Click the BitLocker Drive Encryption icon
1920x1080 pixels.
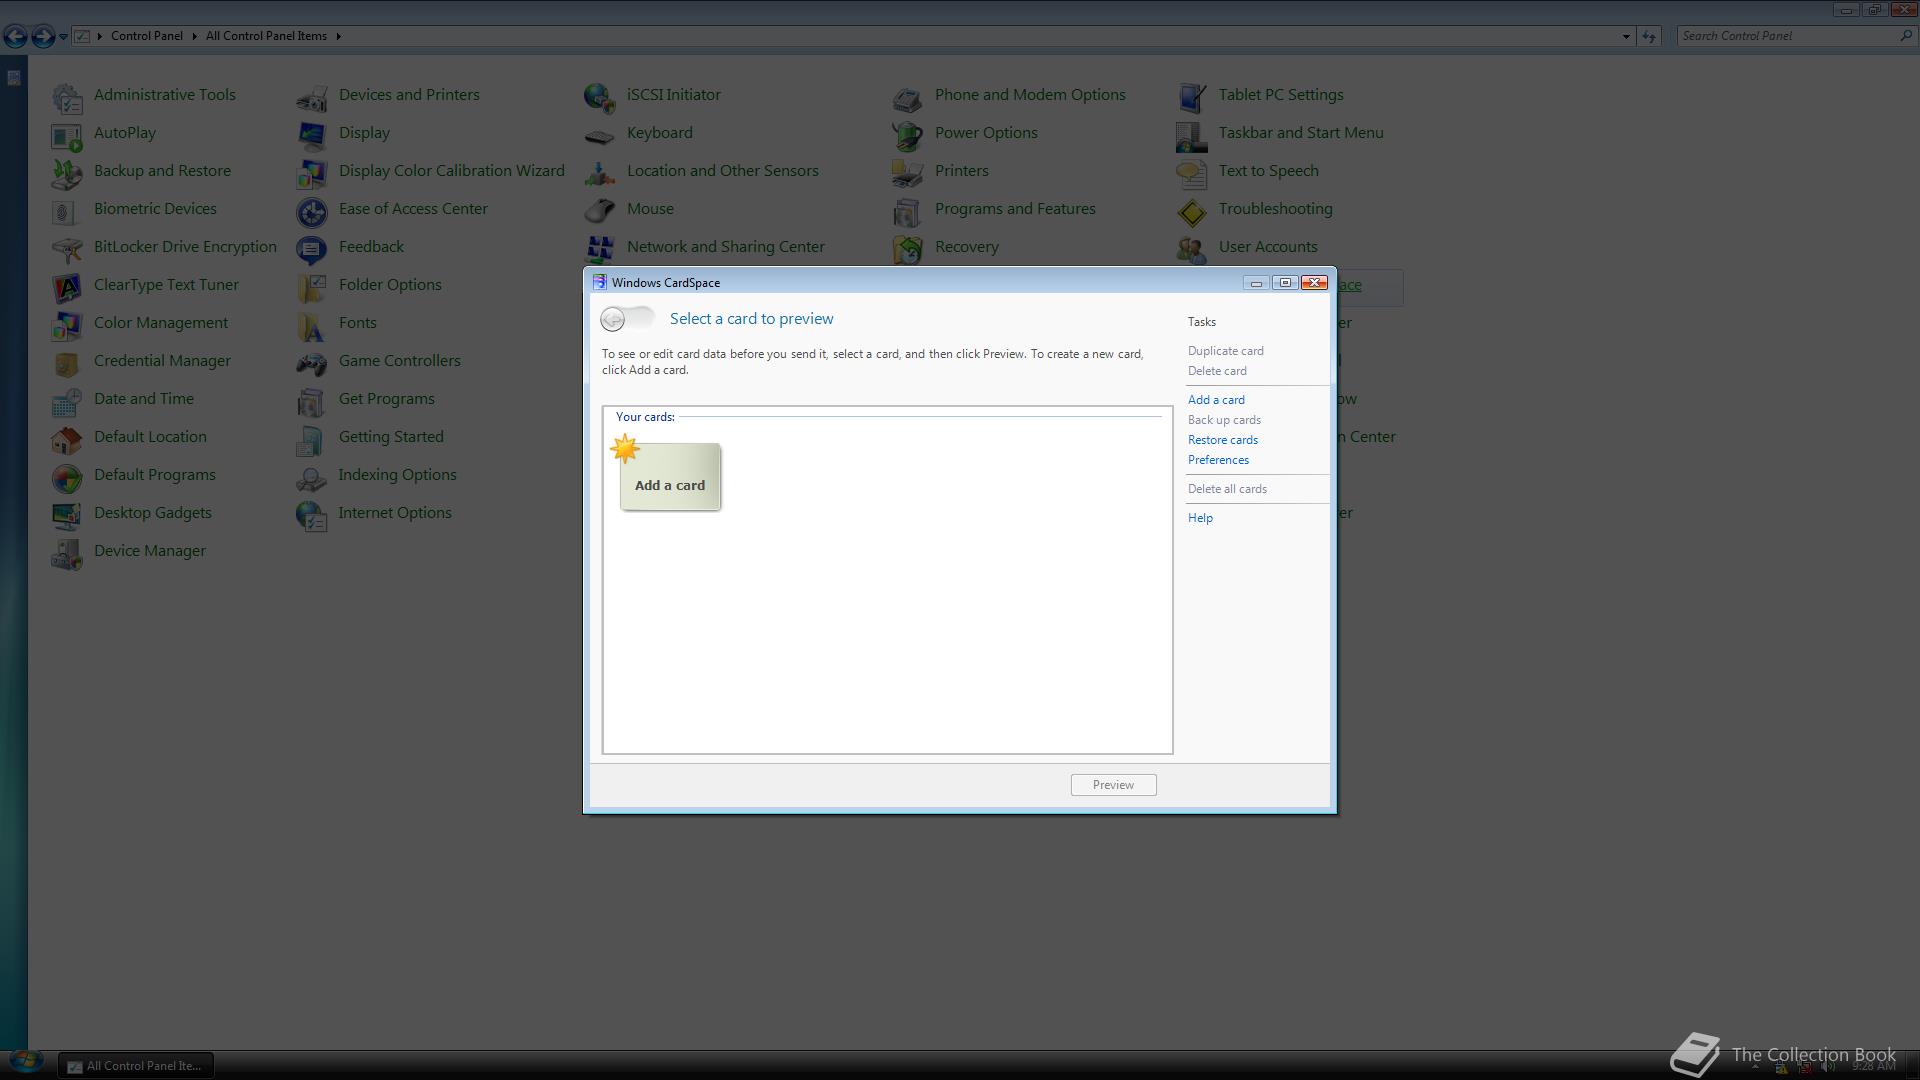point(67,248)
